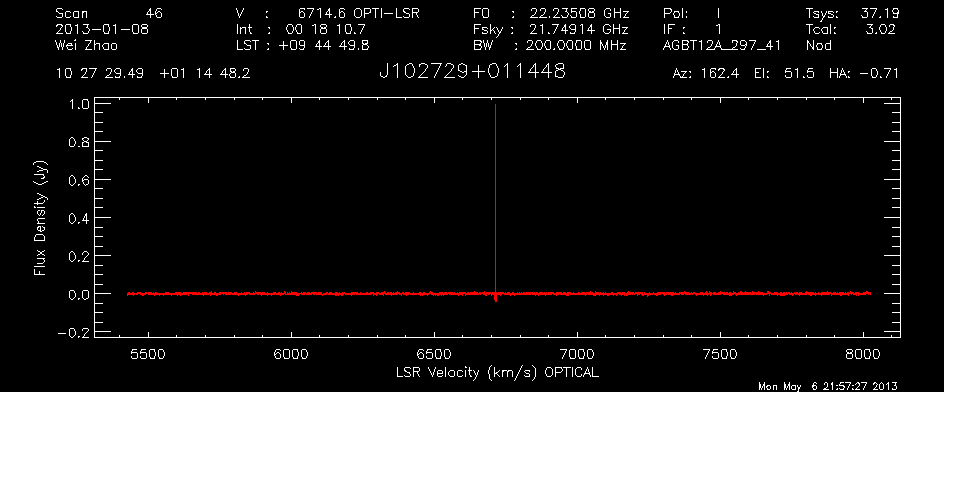Click the 0.4 tick on y-axis
This screenshot has width=962, height=490.
pos(78,218)
